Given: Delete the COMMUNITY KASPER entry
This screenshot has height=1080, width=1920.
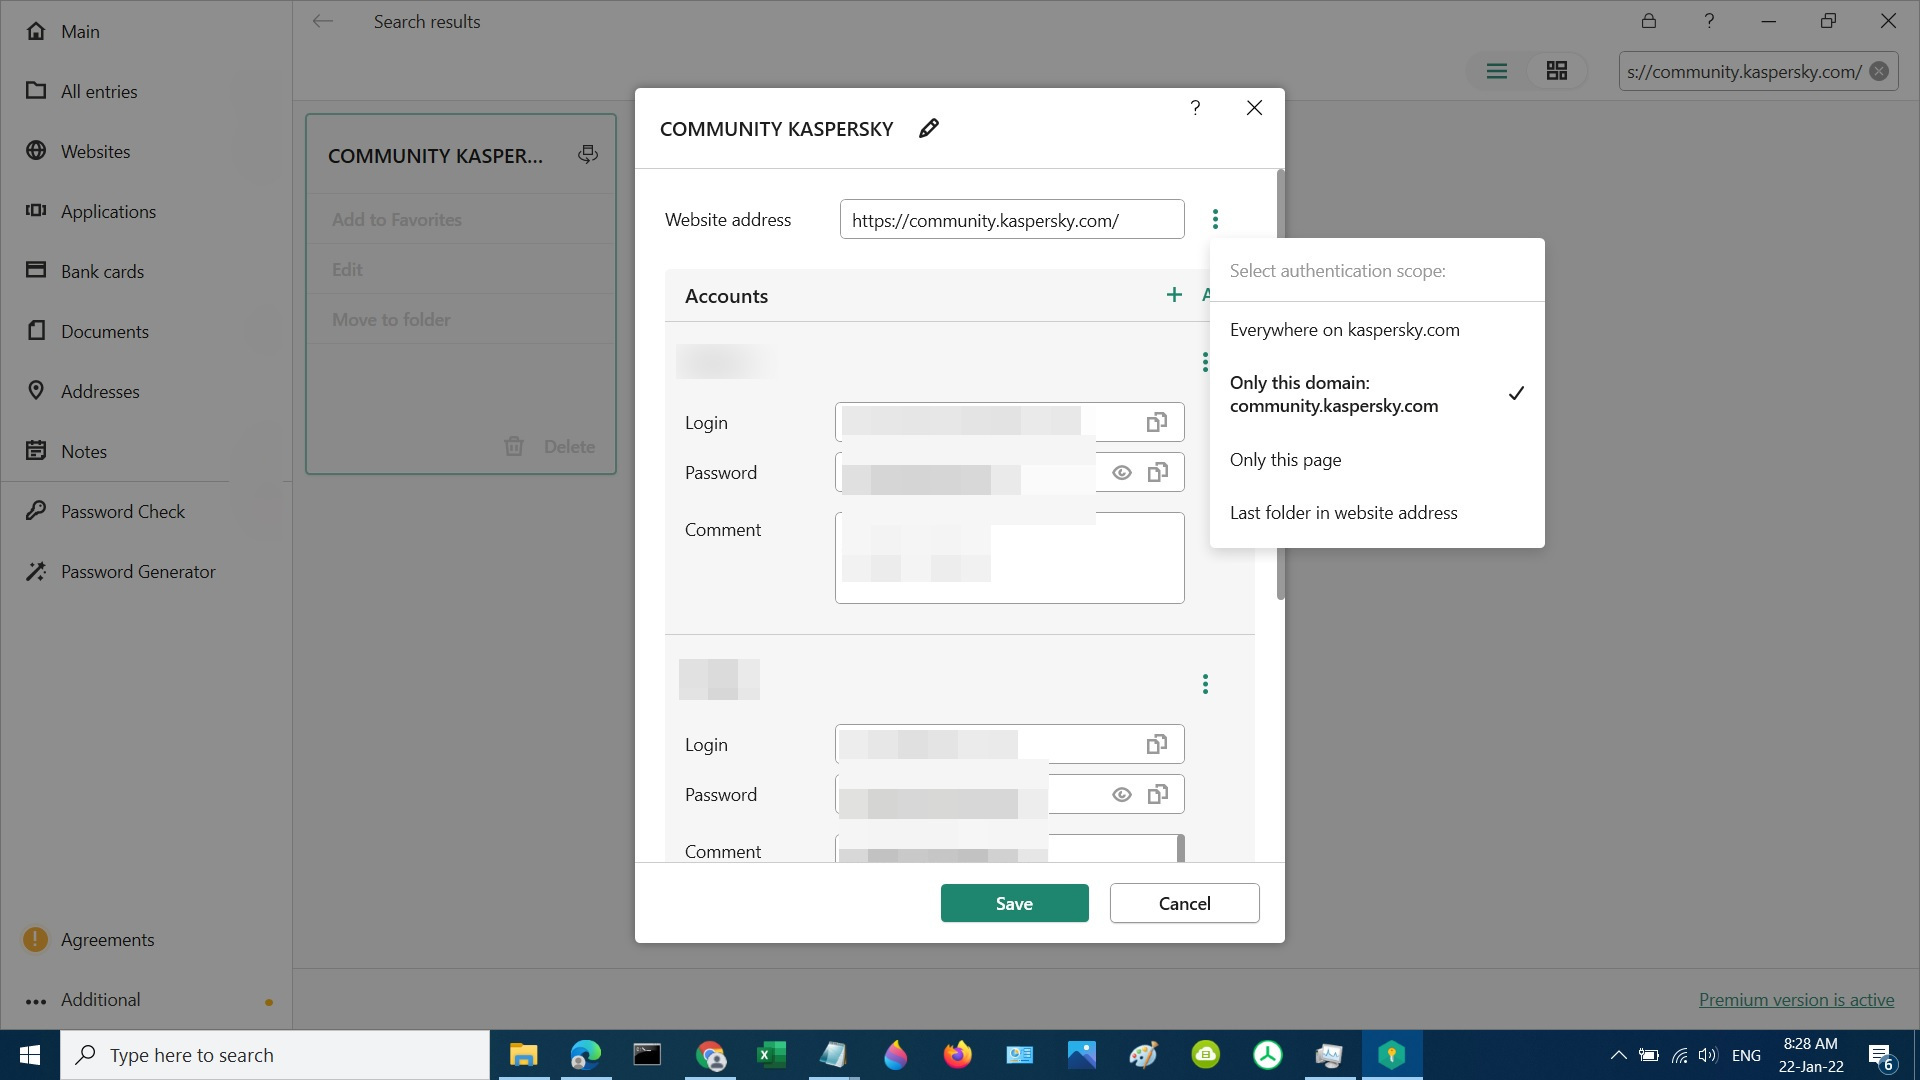Looking at the screenshot, I should 550,446.
